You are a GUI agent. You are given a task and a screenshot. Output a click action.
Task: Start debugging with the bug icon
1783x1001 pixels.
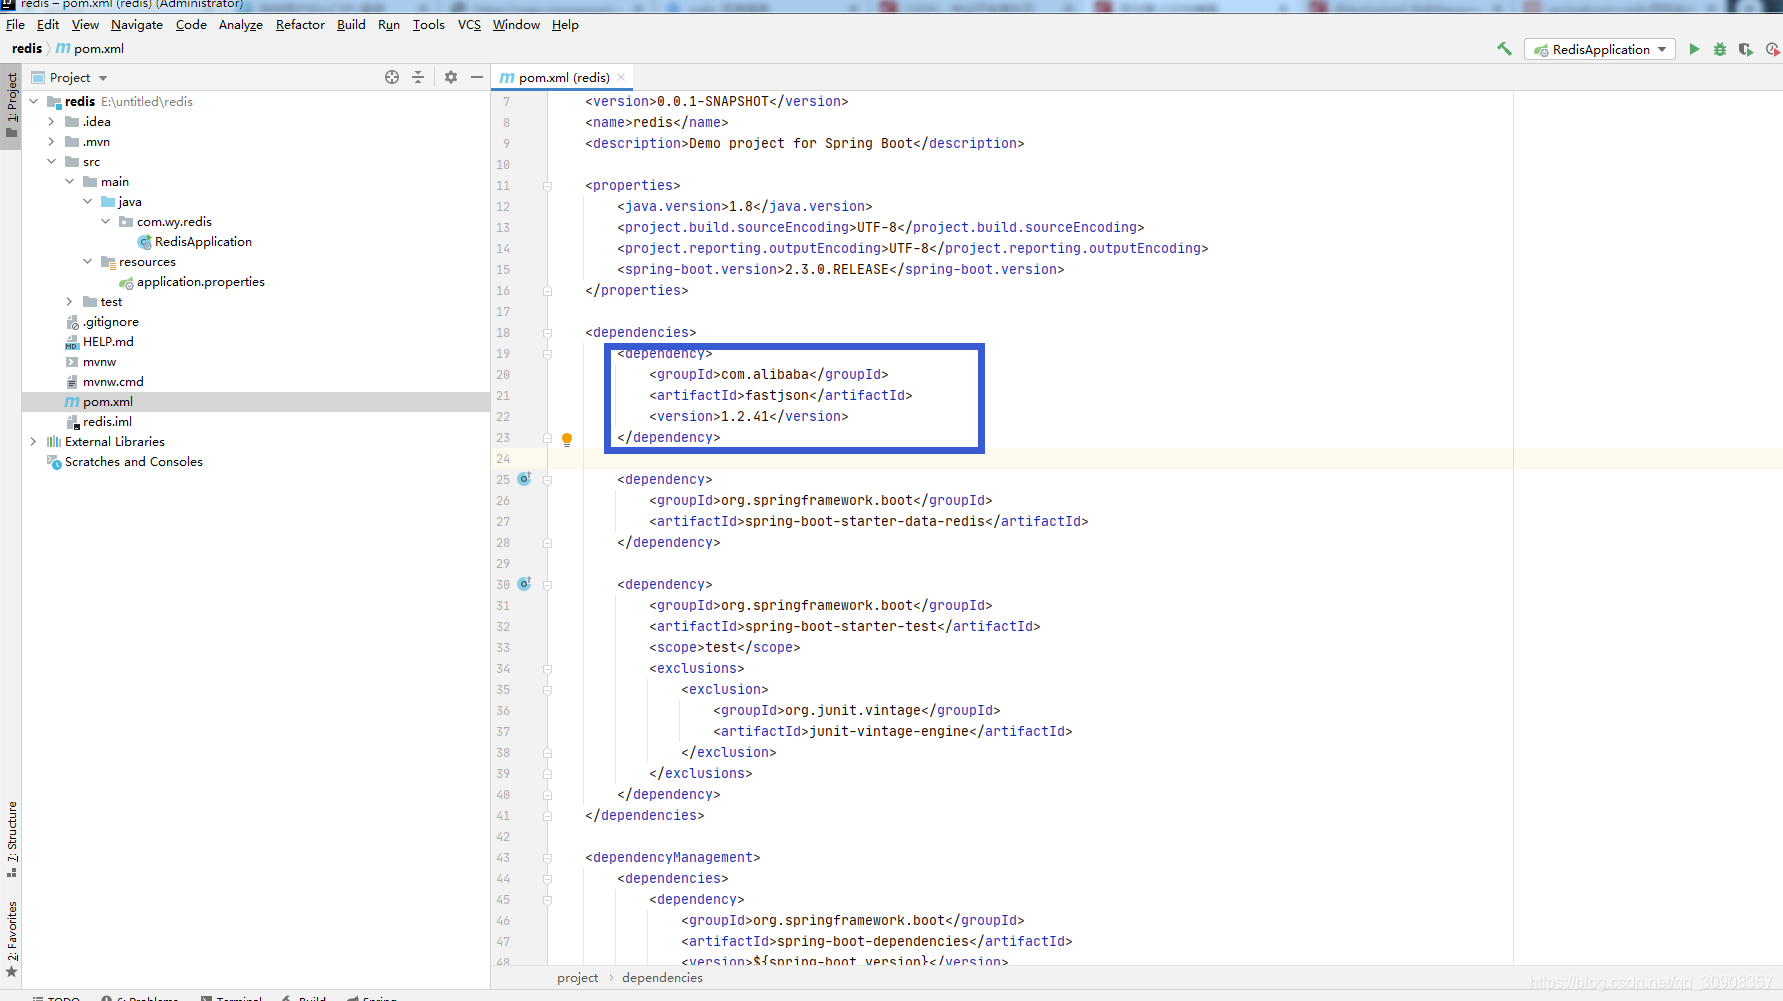[1720, 49]
